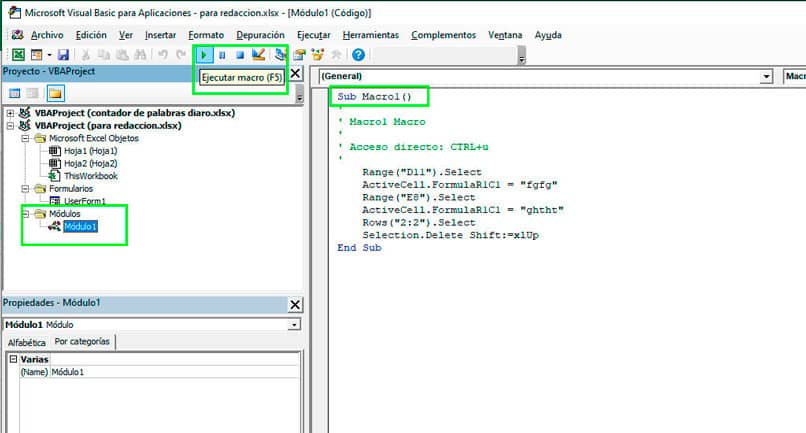Click the Save disk icon
806x433 pixels.
pos(63,55)
